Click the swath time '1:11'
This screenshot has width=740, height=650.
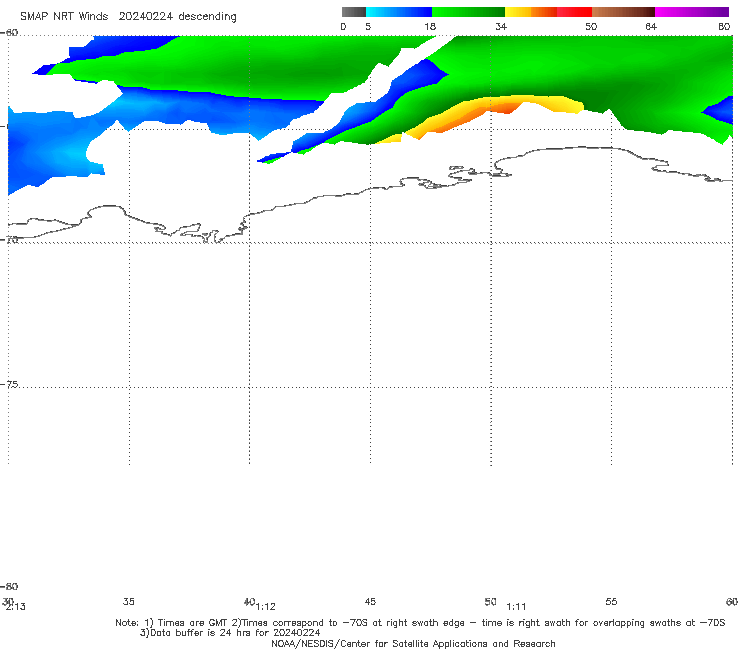[516, 607]
